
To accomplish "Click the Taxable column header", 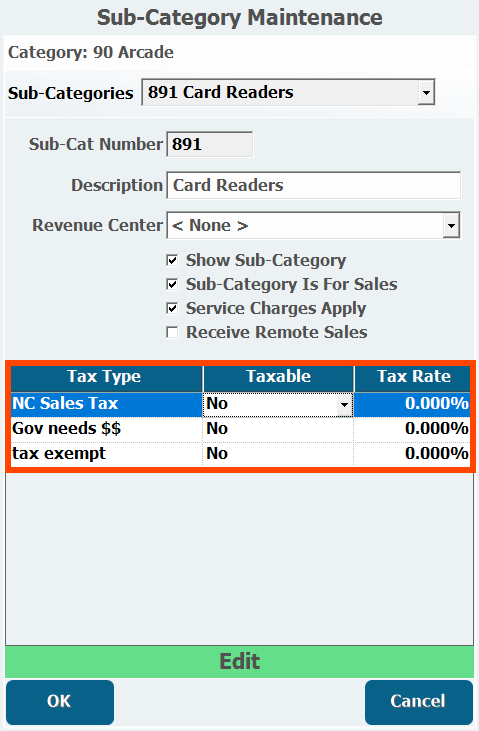I will pyautogui.click(x=278, y=377).
